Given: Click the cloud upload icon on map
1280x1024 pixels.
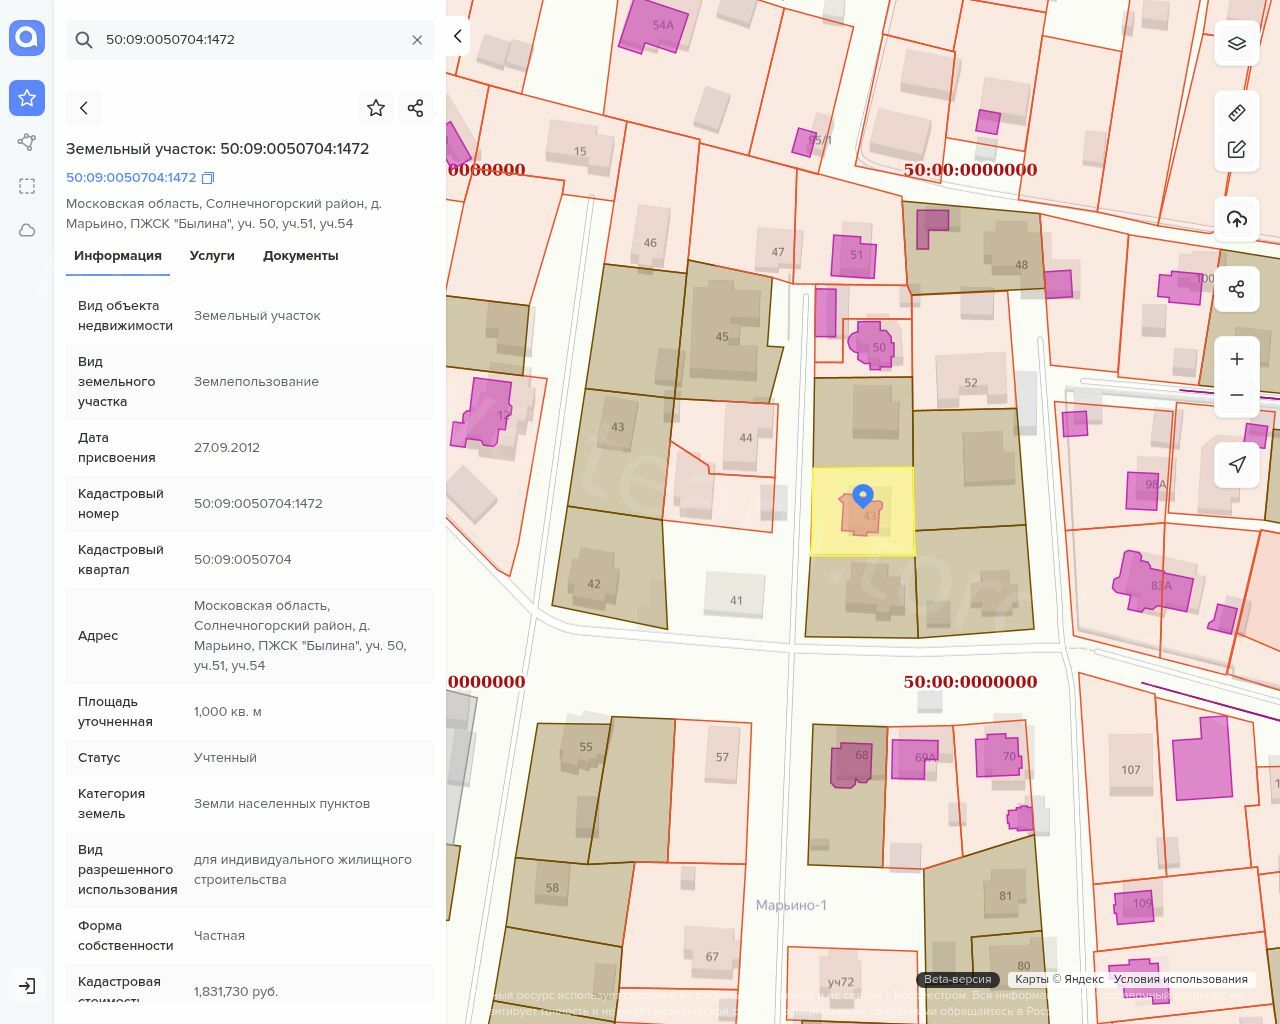Looking at the screenshot, I should coord(1237,219).
